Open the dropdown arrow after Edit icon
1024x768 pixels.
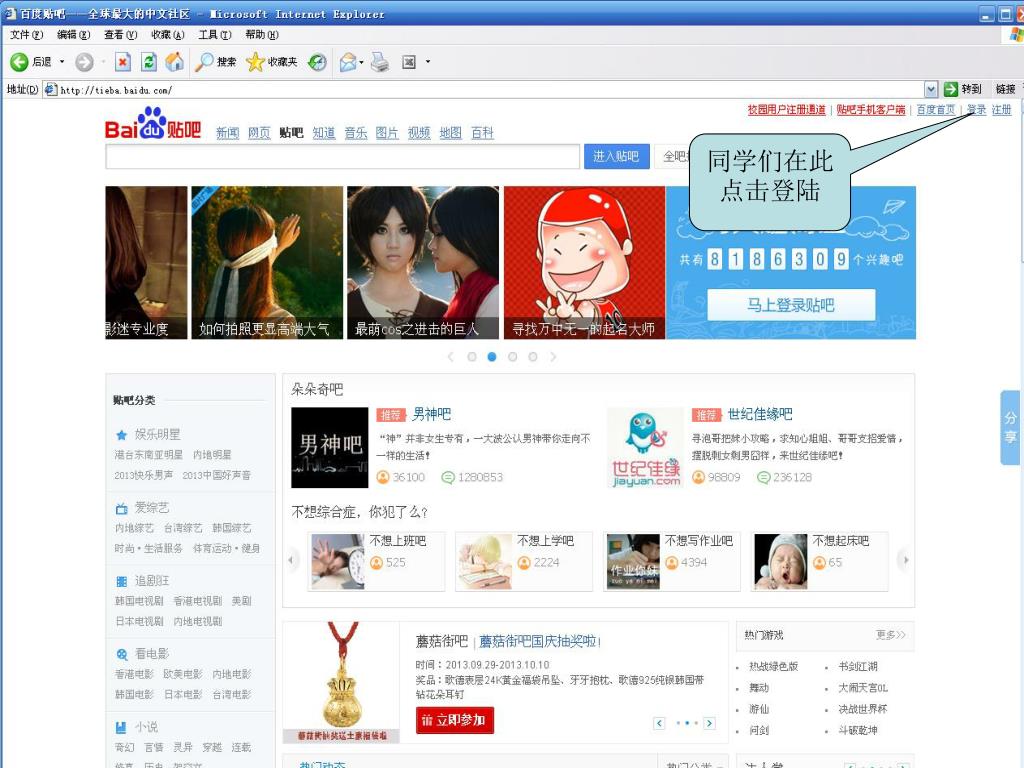click(428, 62)
